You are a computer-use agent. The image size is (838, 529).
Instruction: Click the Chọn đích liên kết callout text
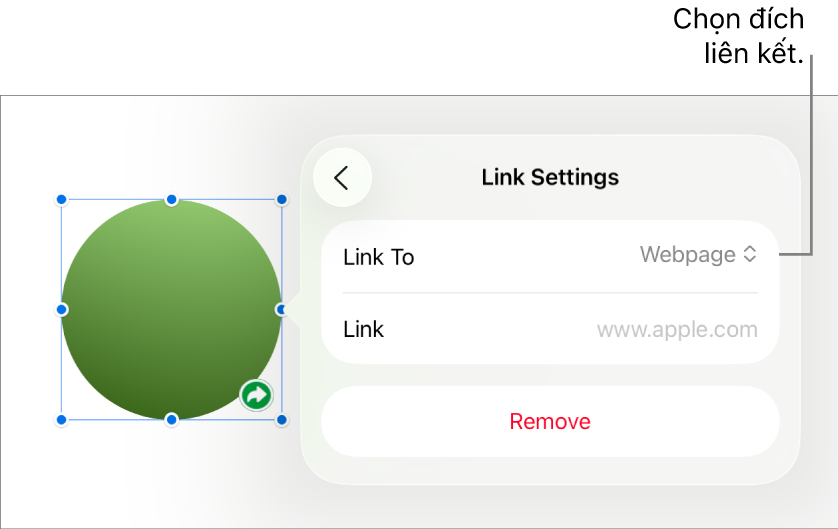tap(738, 36)
